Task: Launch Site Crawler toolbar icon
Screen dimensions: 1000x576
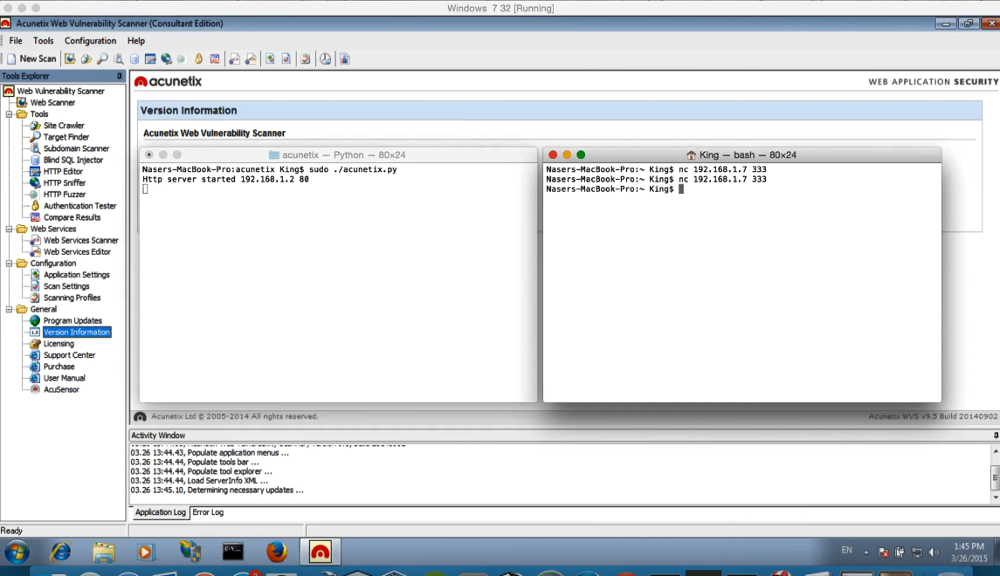Action: tap(86, 59)
